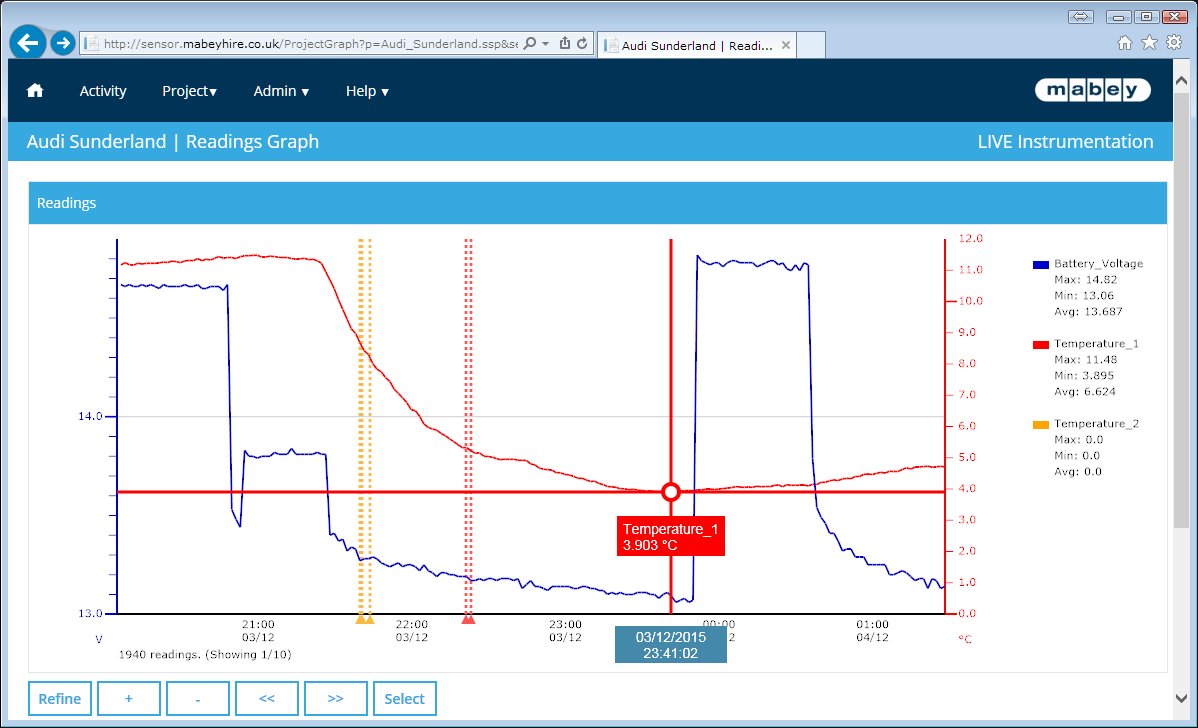Click the browser forward arrow
The image size is (1198, 728).
(x=63, y=43)
